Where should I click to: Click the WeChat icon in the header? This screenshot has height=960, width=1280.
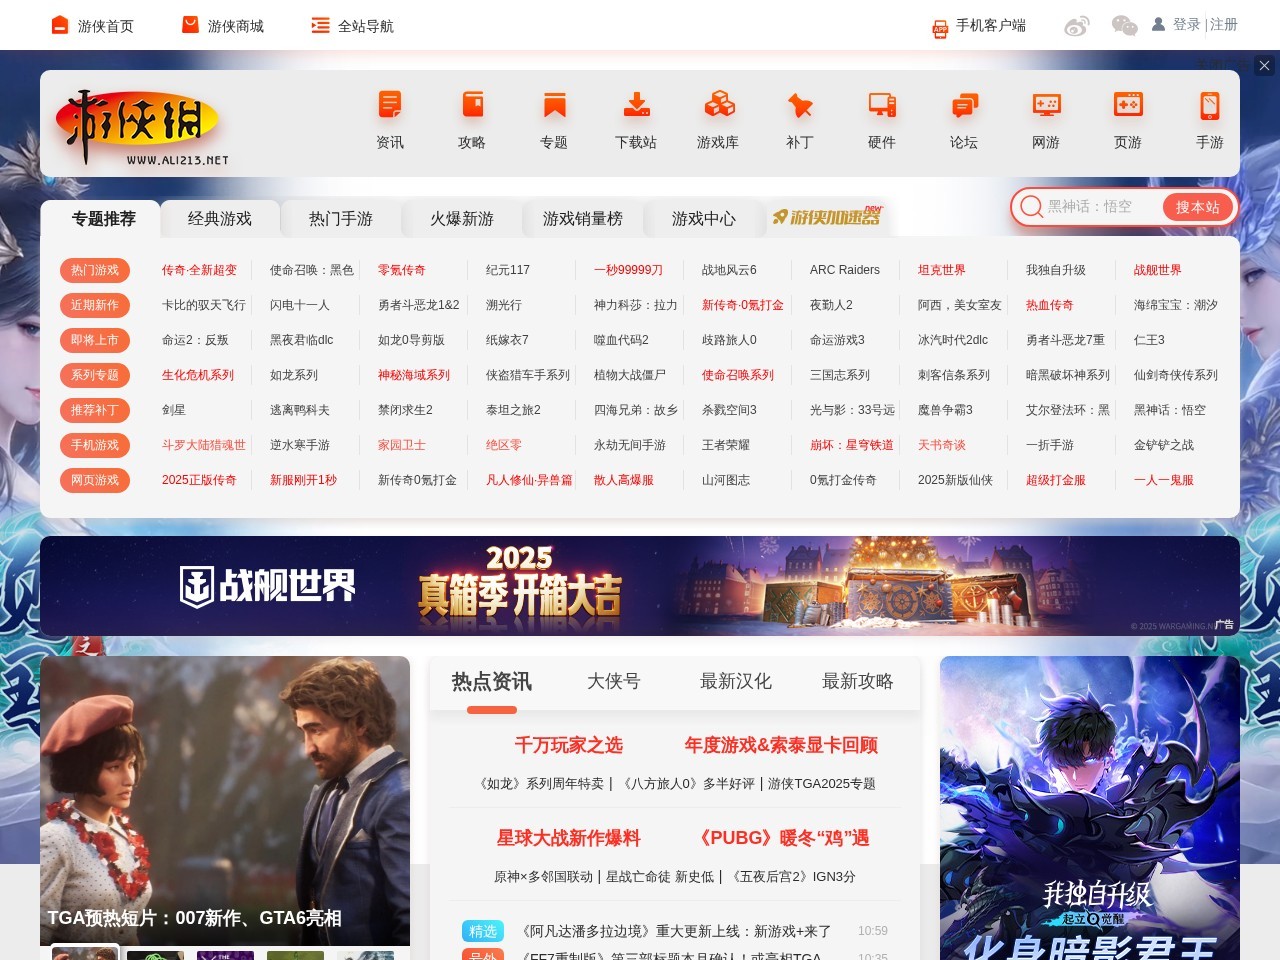(1122, 26)
